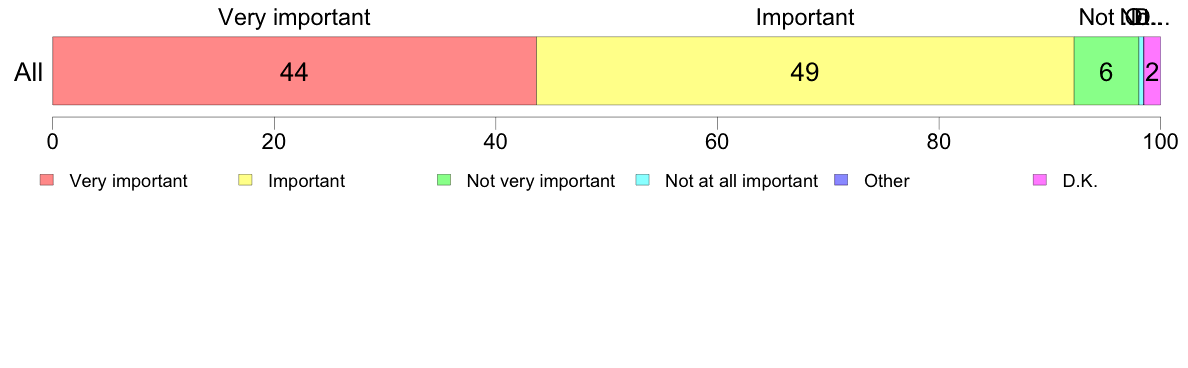1188x368 pixels.
Task: Click the Very important legend text
Action: [129, 181]
